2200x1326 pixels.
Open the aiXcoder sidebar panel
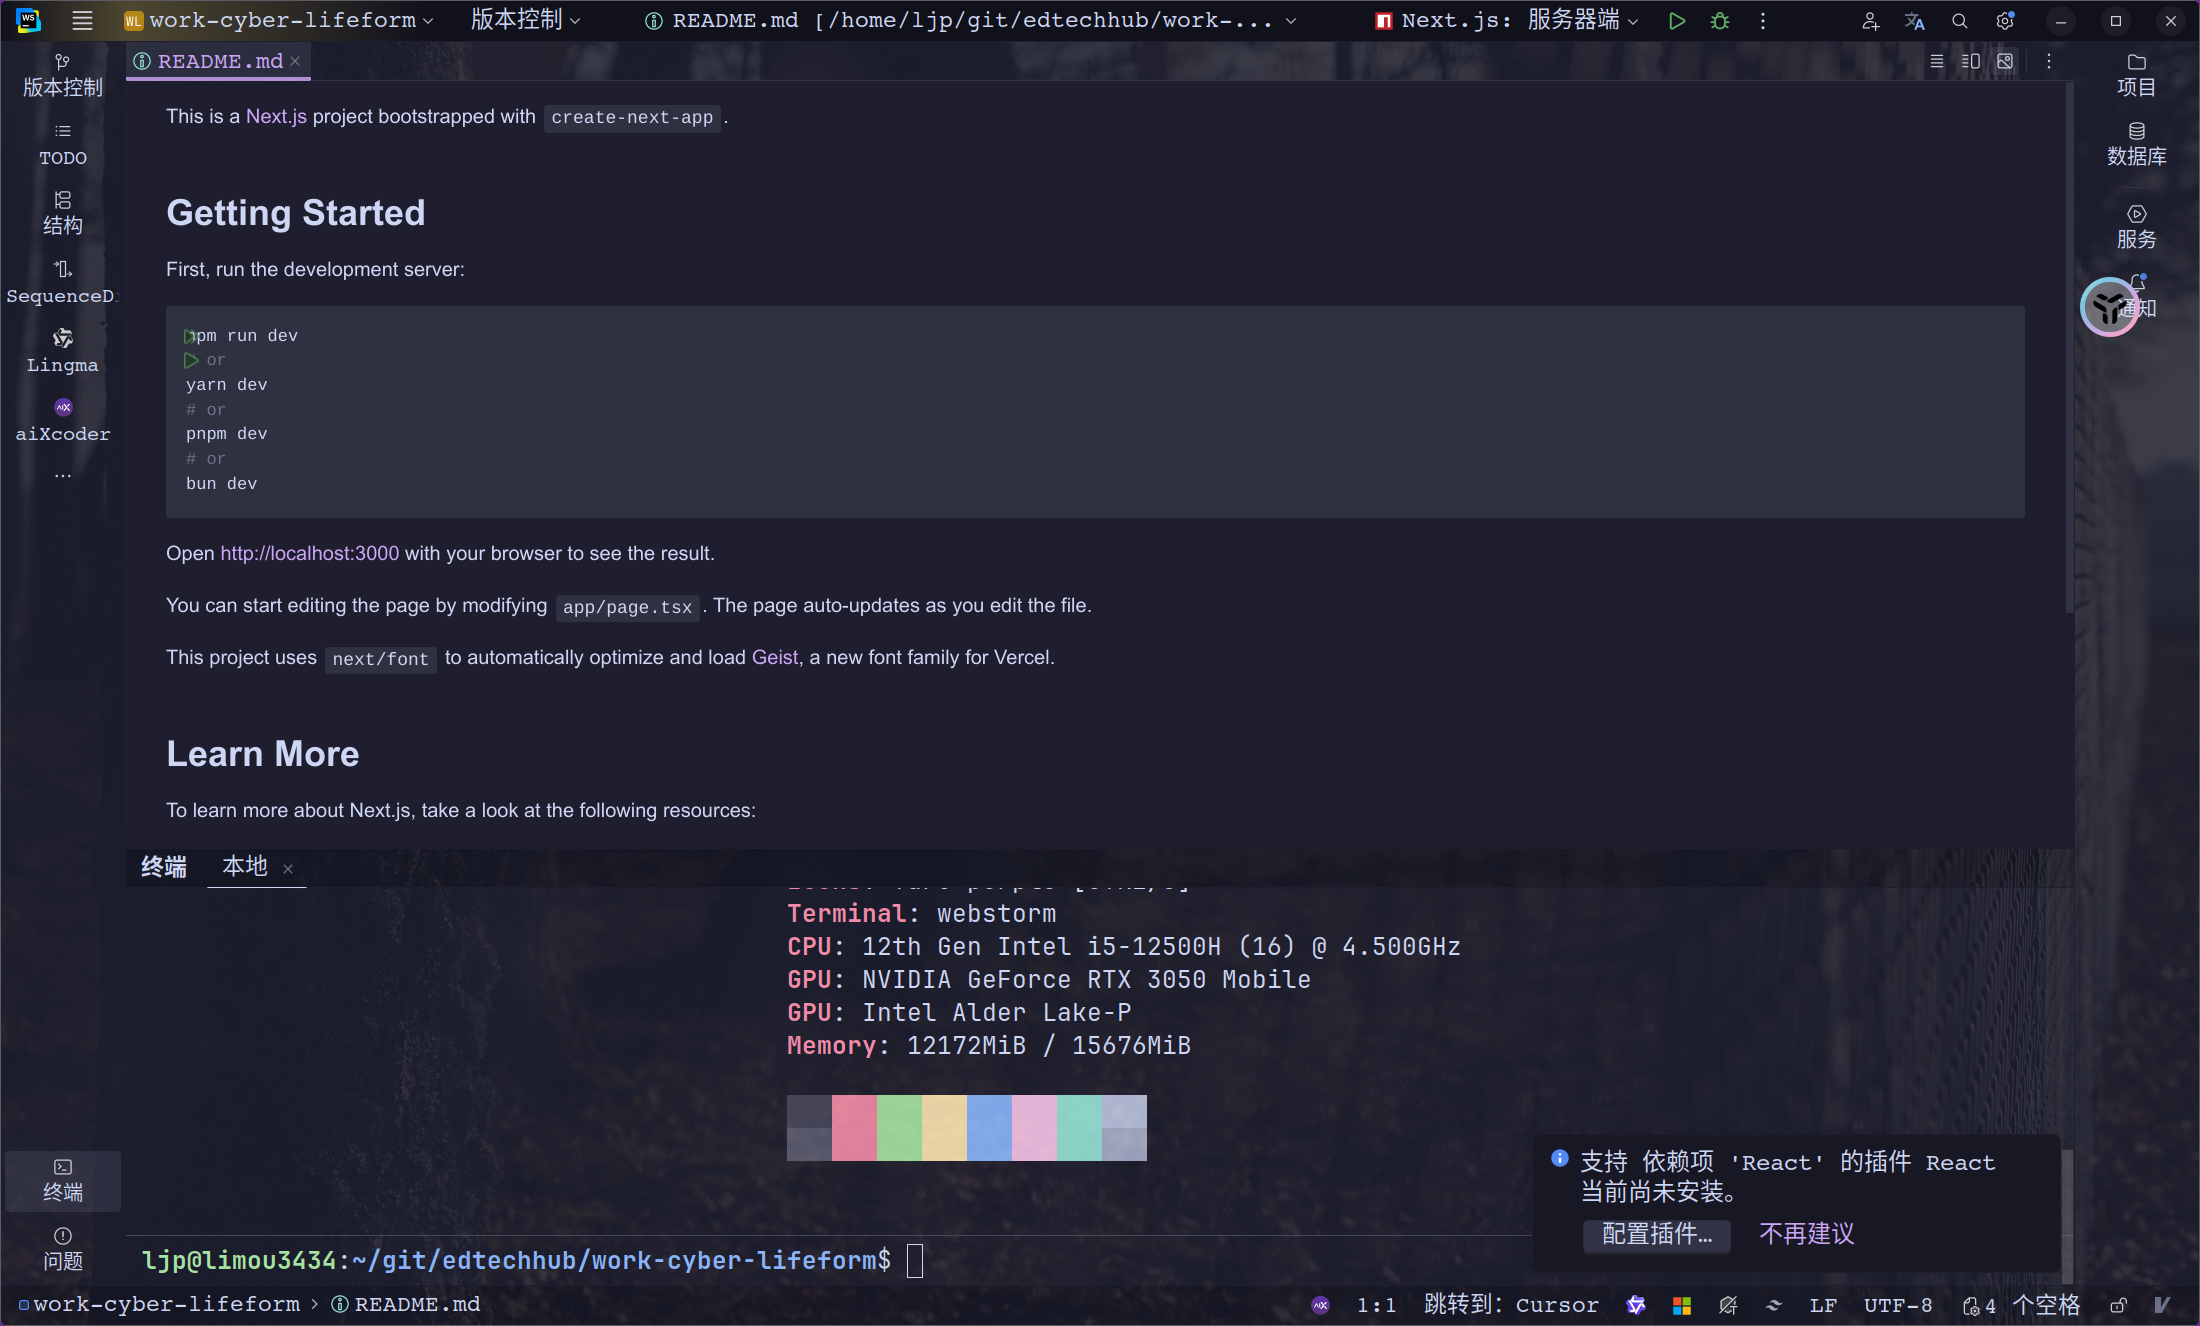click(x=62, y=419)
